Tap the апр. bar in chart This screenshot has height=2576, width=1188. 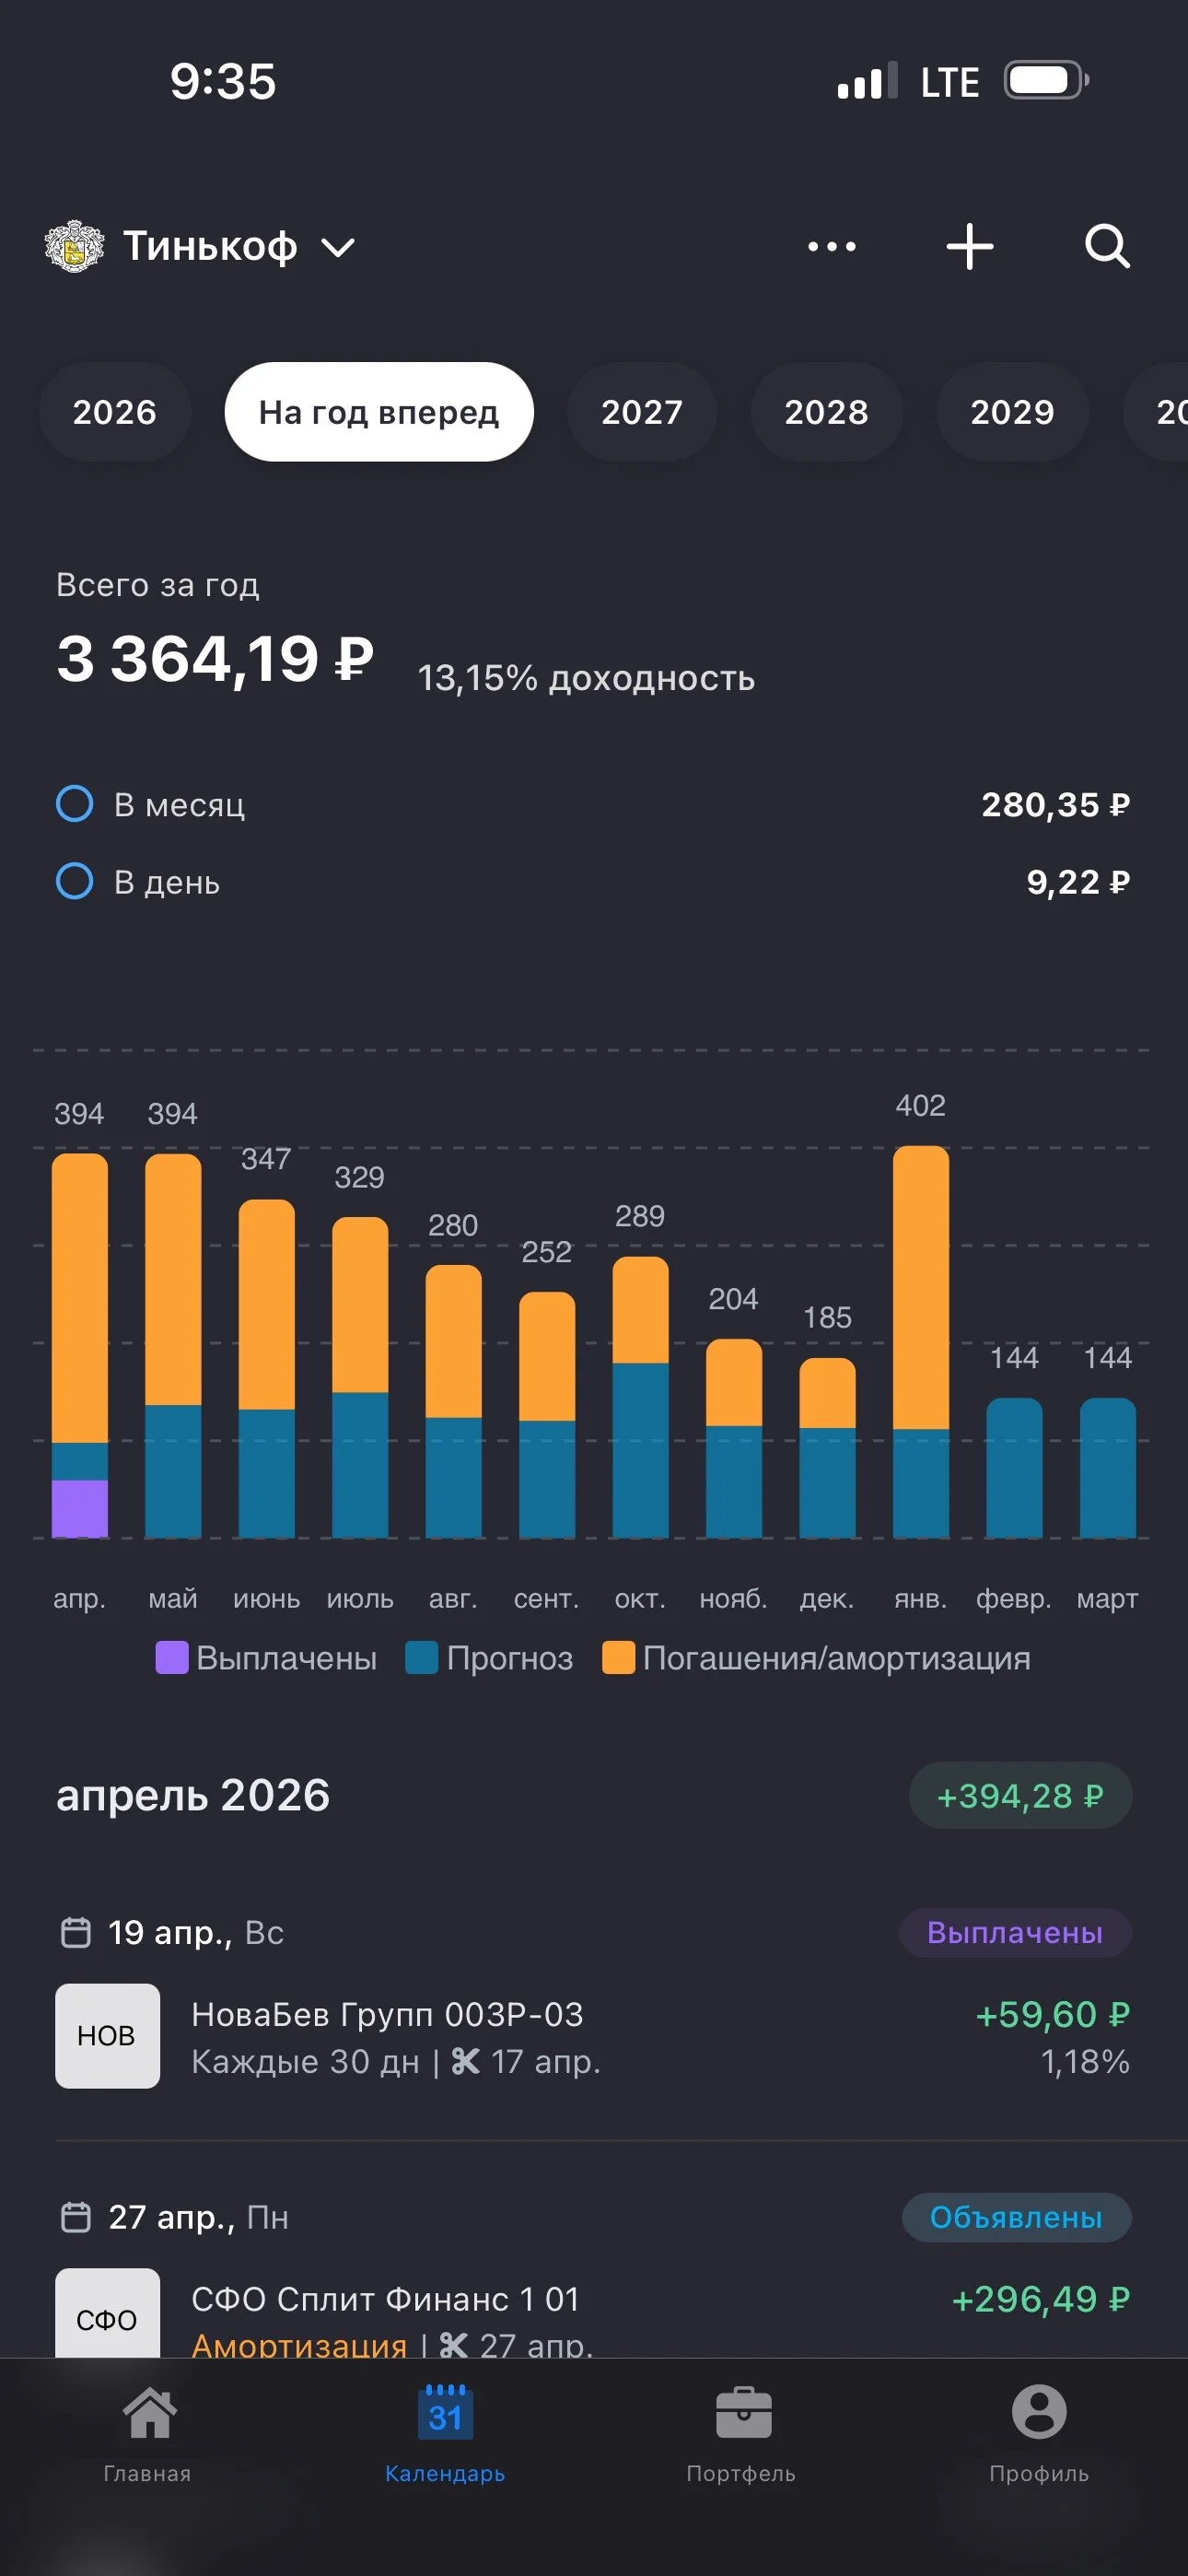click(80, 1345)
